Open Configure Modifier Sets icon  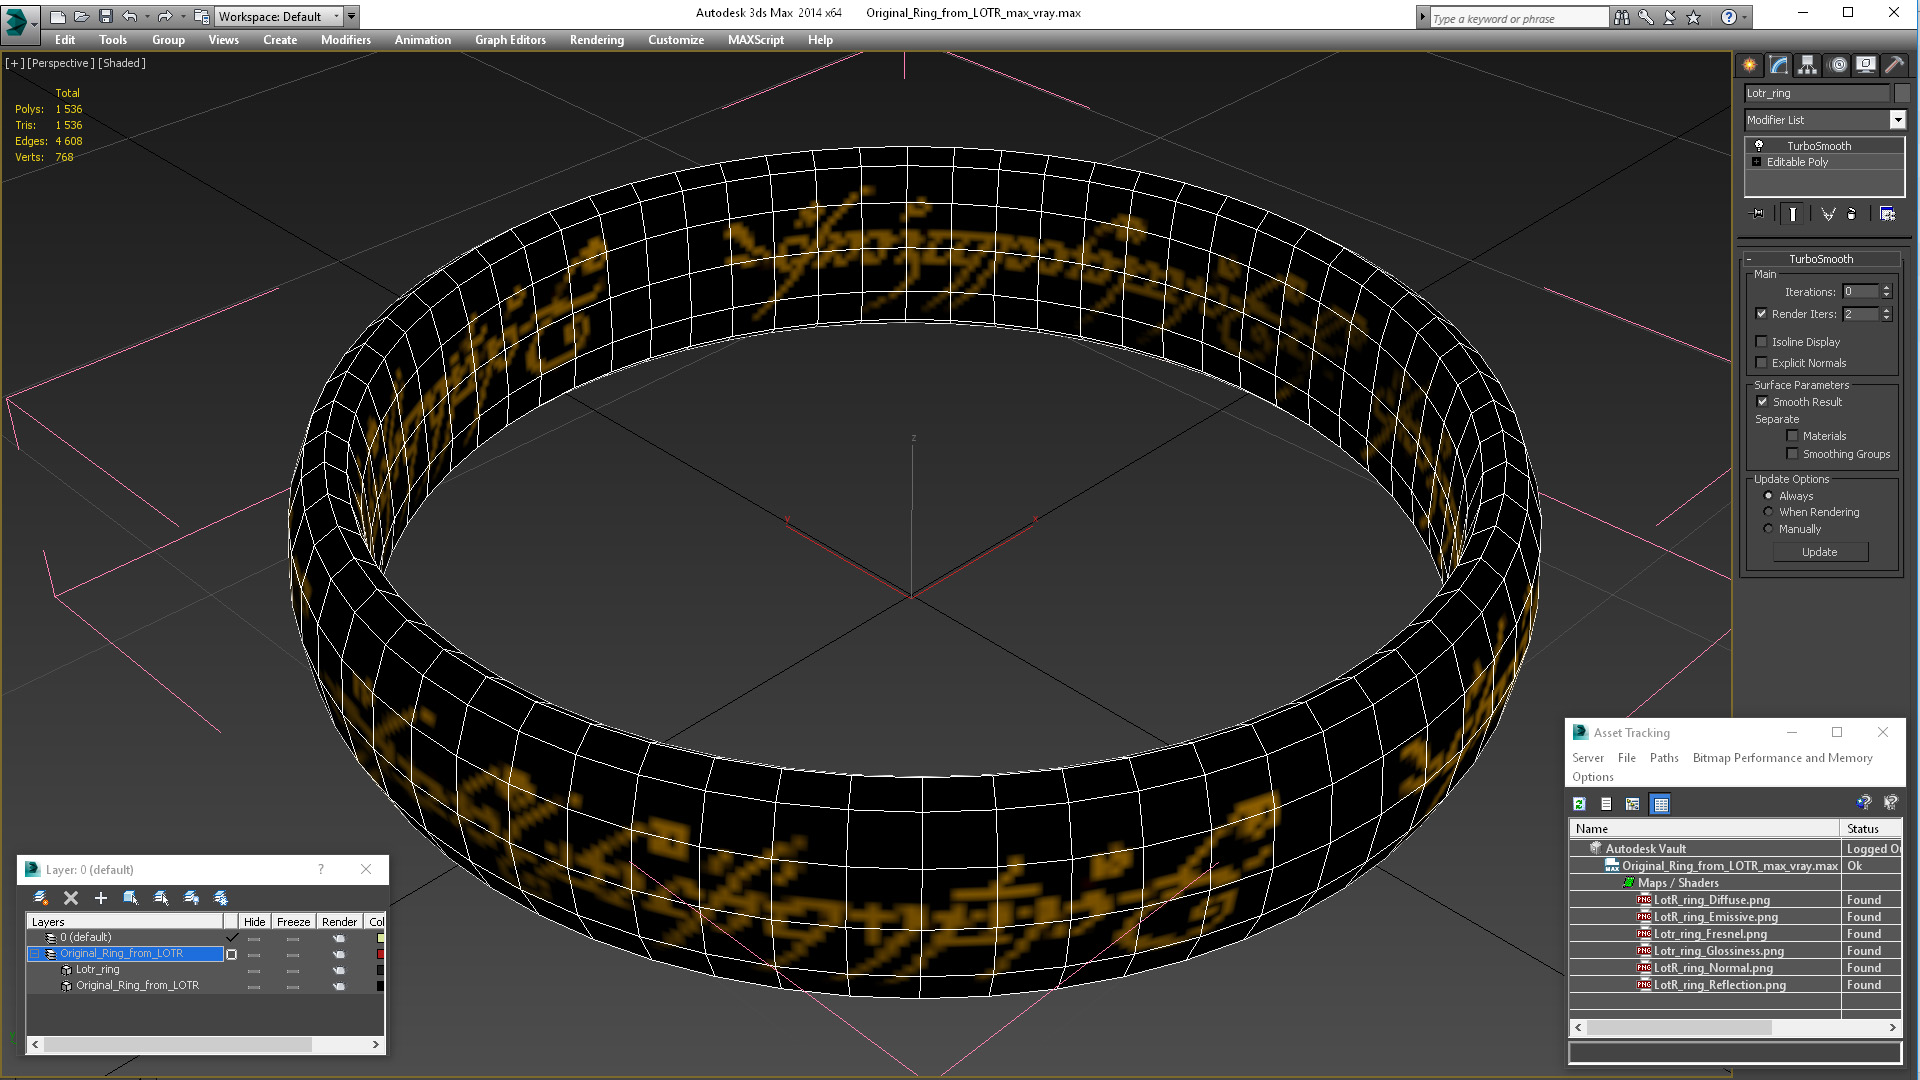click(x=1888, y=214)
